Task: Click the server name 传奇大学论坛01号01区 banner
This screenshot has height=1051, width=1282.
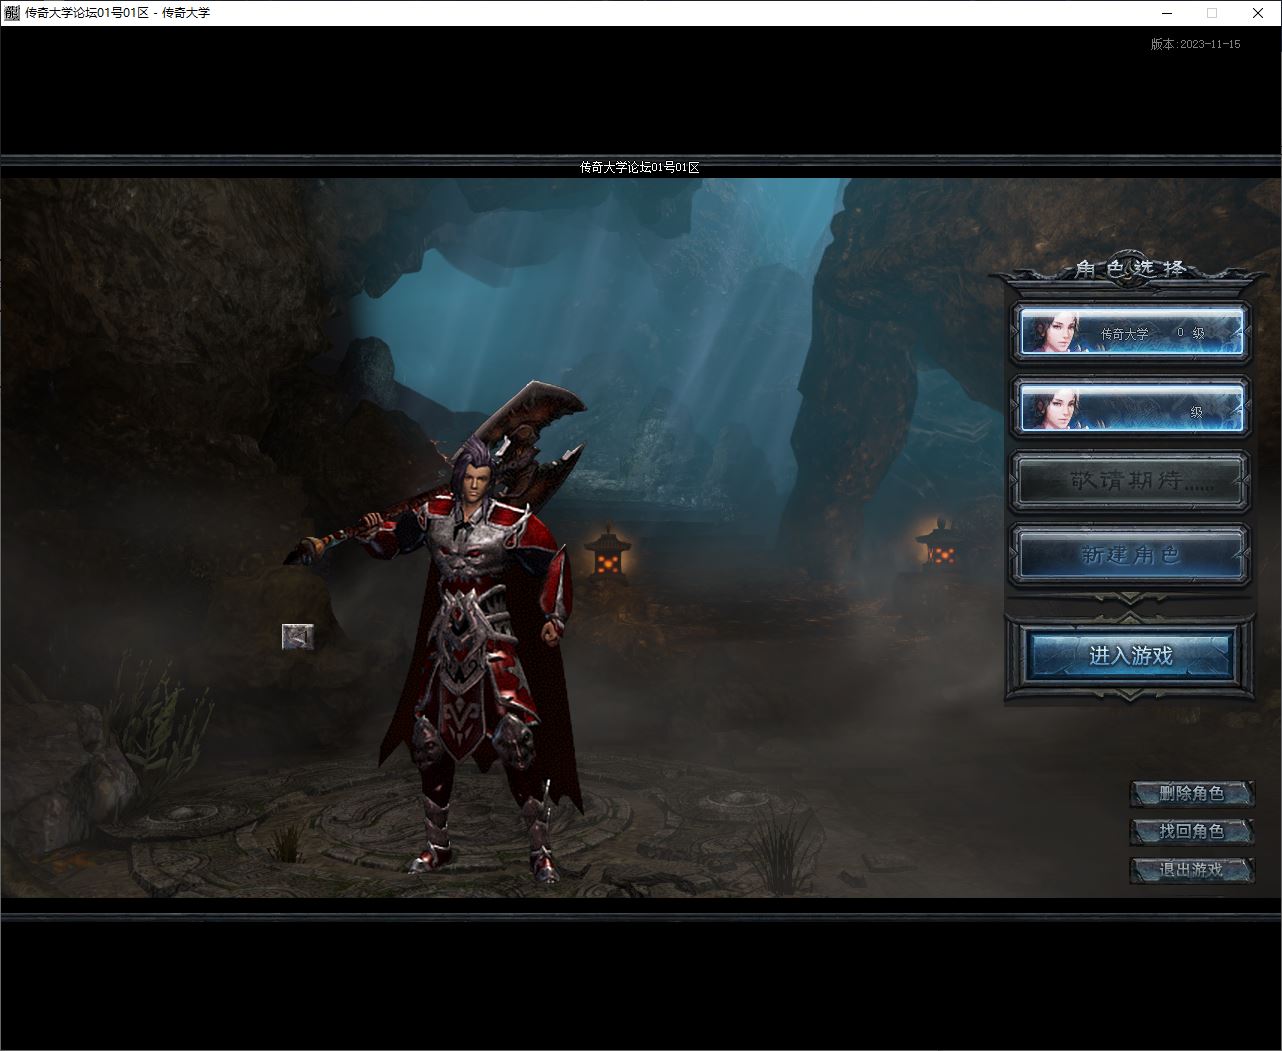Action: point(640,167)
